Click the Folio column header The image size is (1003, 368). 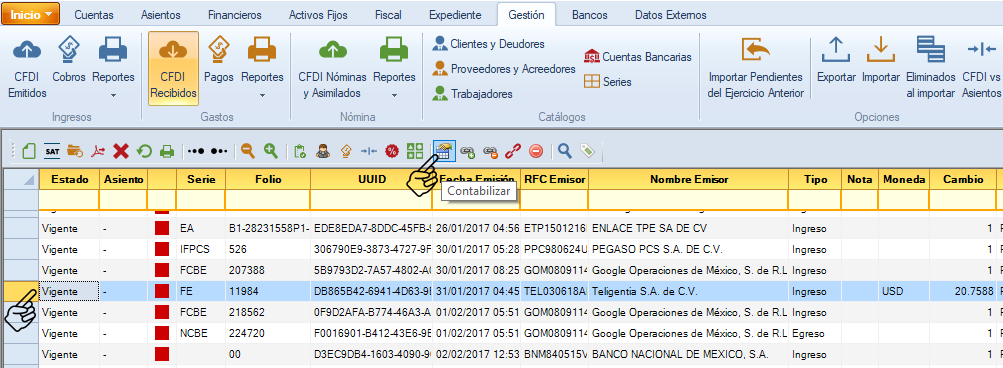point(268,179)
